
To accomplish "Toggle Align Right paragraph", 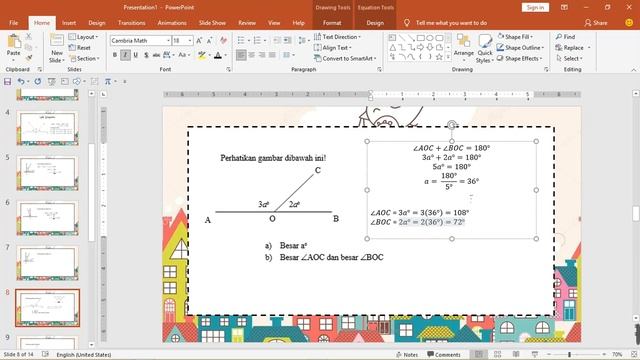I will tap(262, 55).
